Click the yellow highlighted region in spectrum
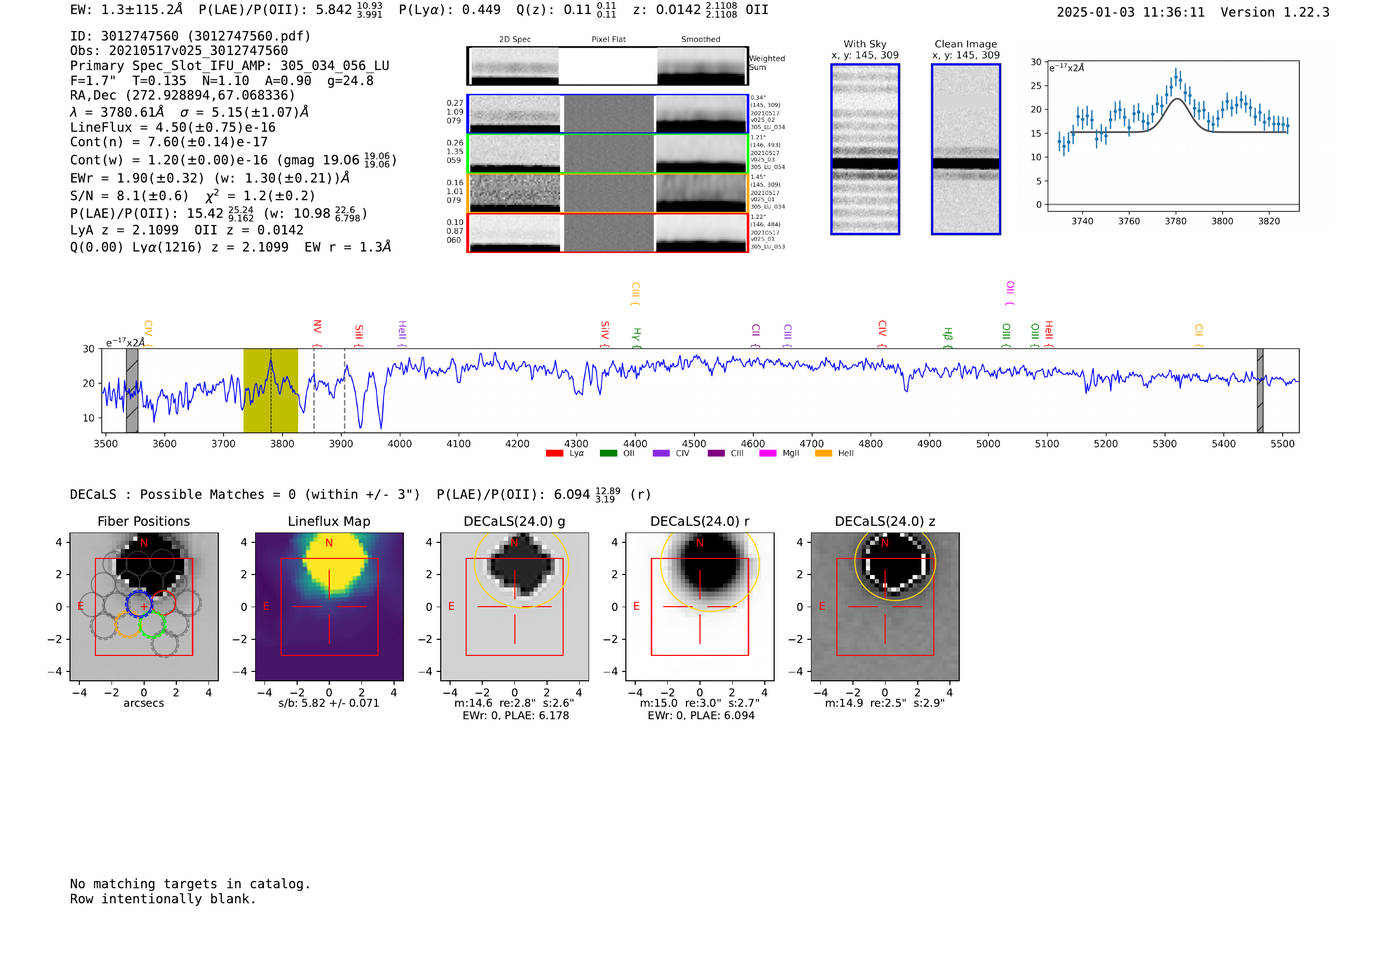This screenshot has width=1400, height=953. 270,391
